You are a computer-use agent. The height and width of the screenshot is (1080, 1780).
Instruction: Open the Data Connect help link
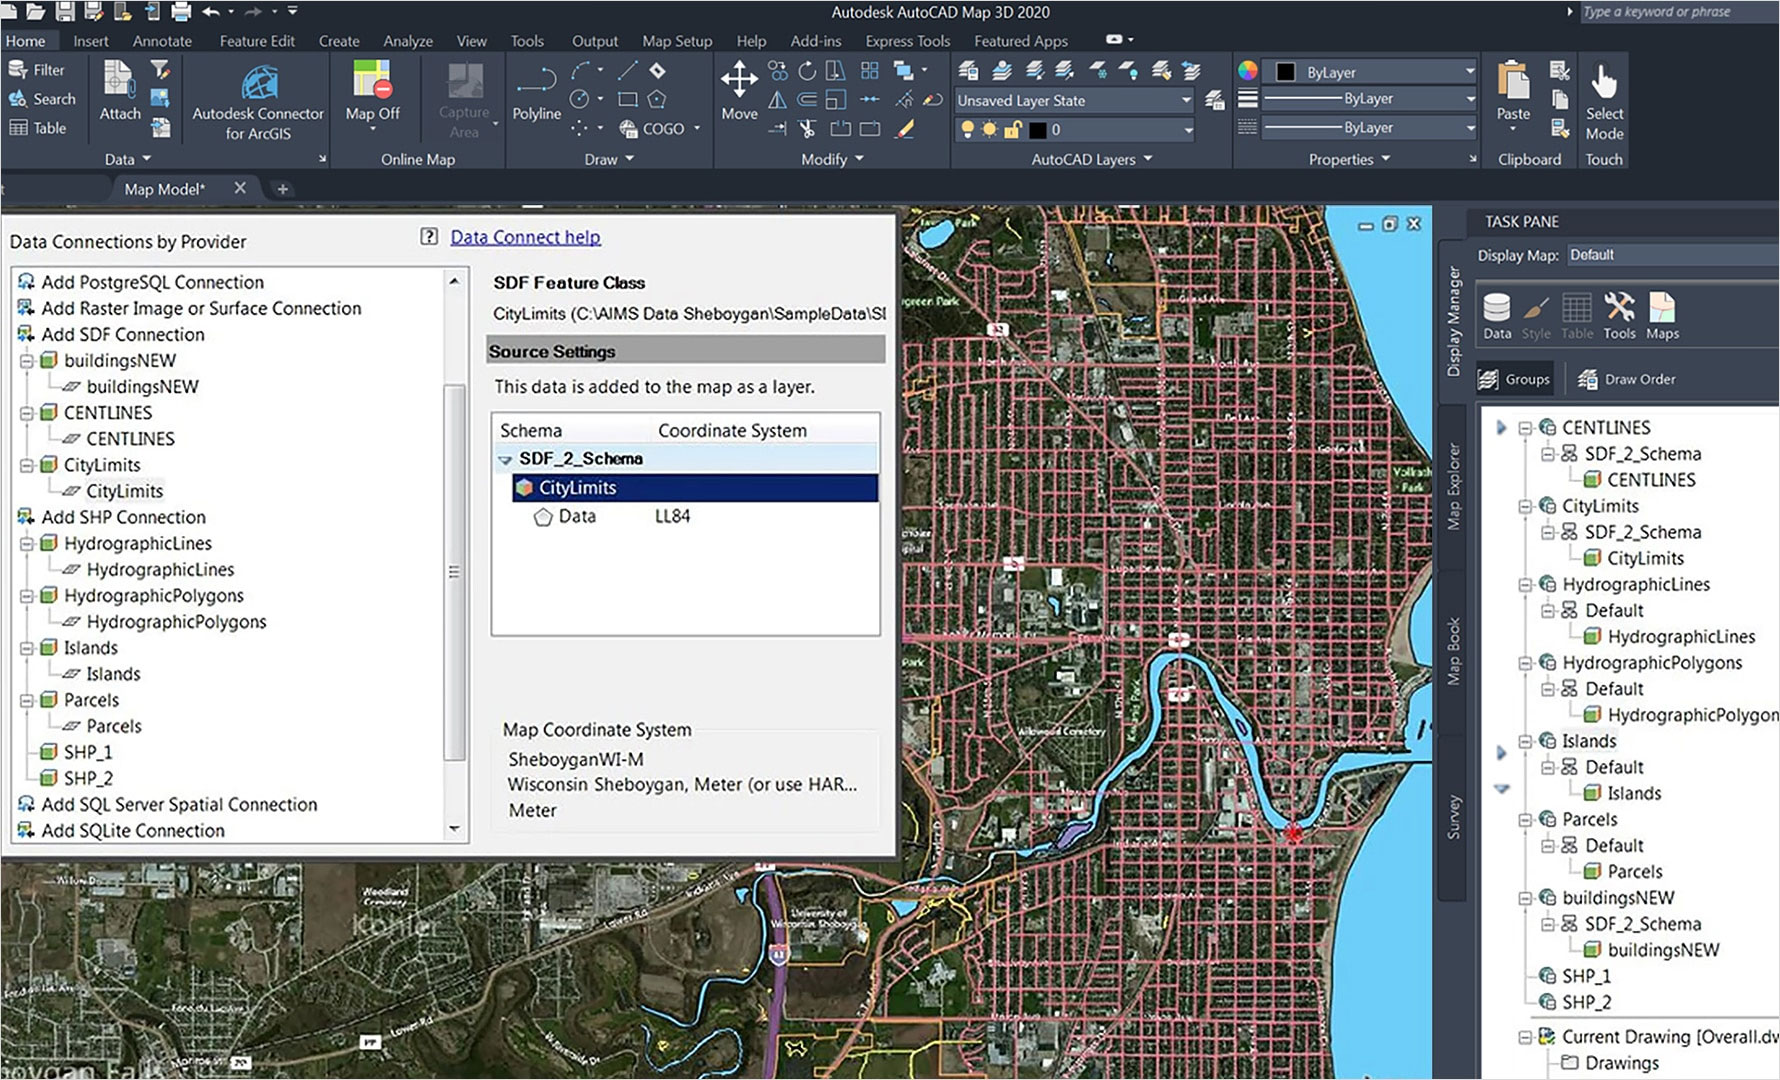coord(525,237)
